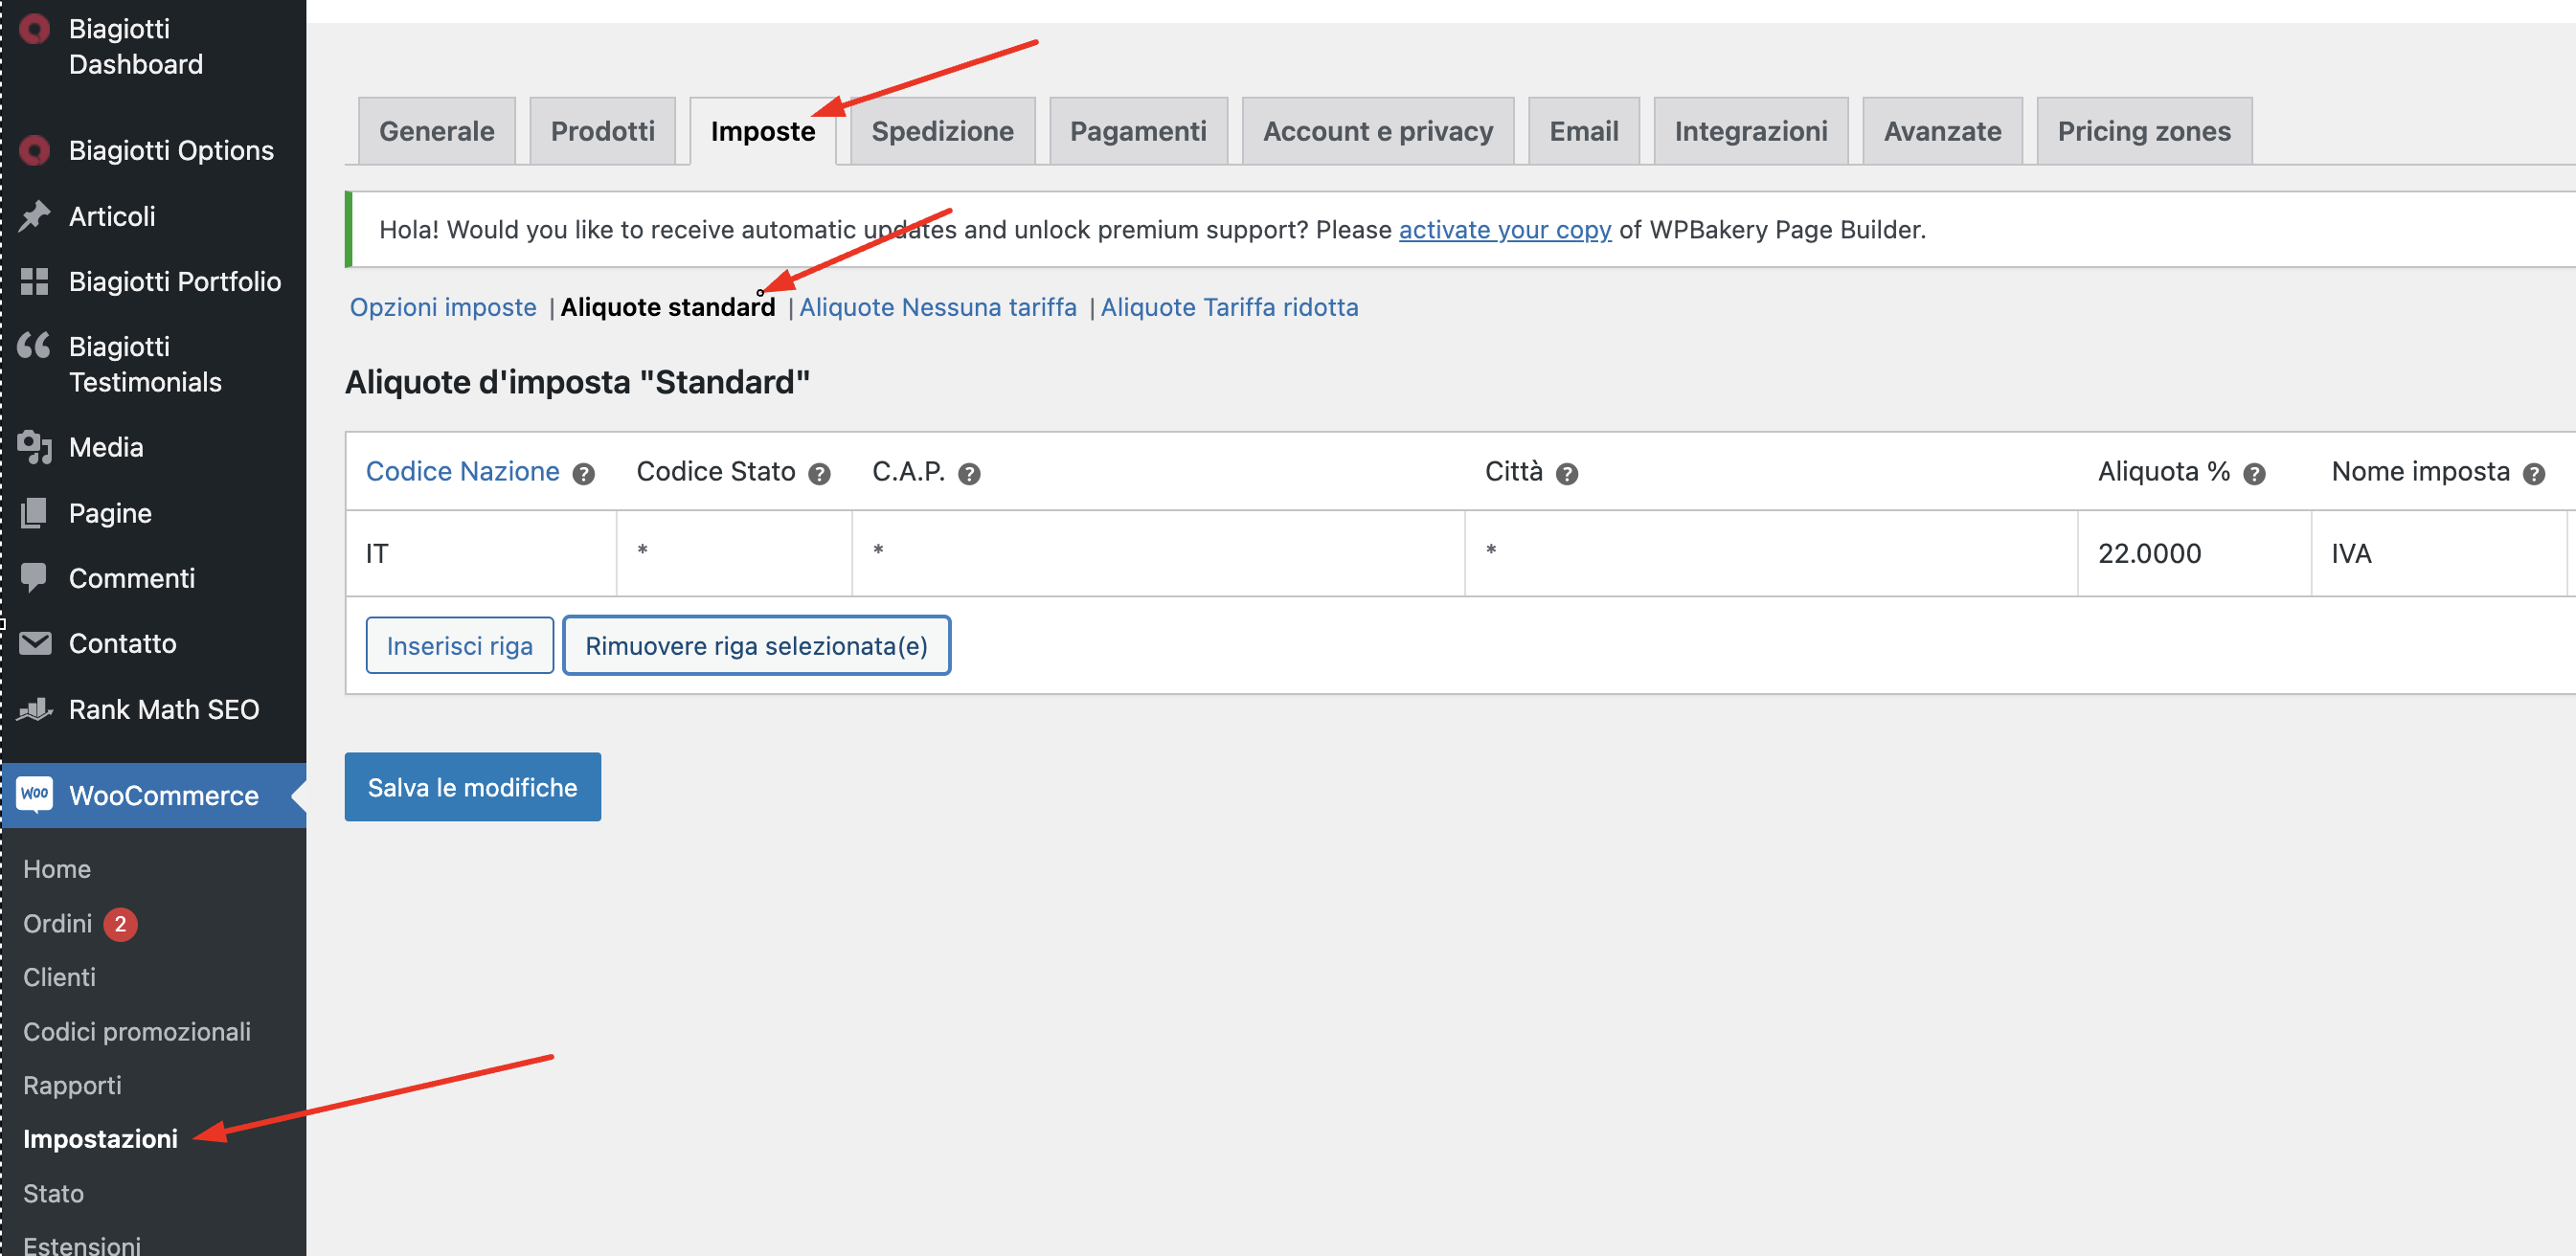Click the Pagine pages icon
This screenshot has height=1256, width=2576.
(35, 512)
